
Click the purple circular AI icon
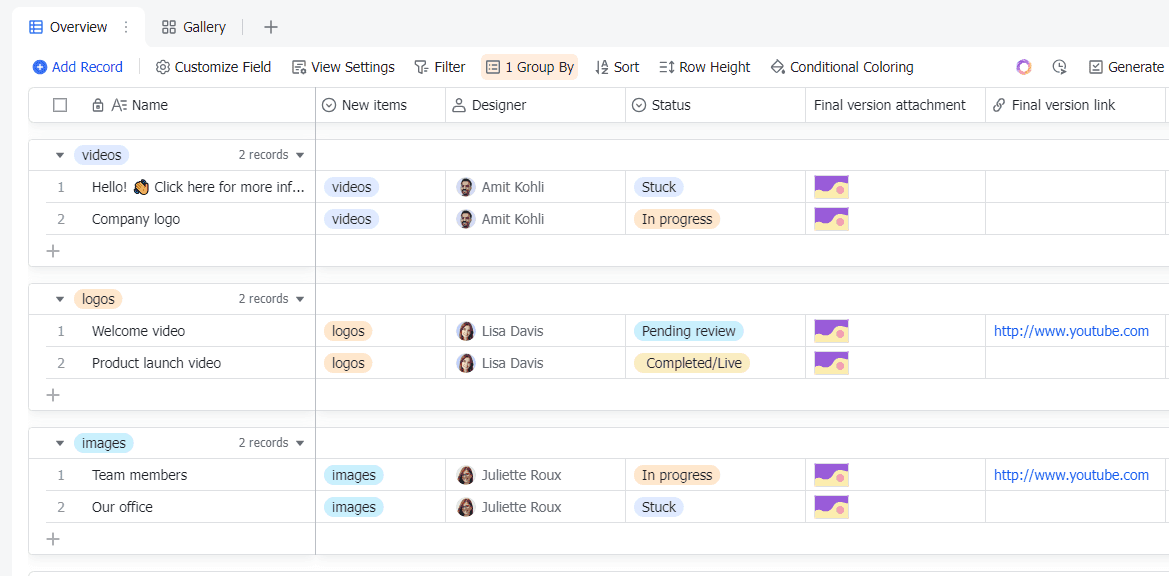coord(1024,67)
